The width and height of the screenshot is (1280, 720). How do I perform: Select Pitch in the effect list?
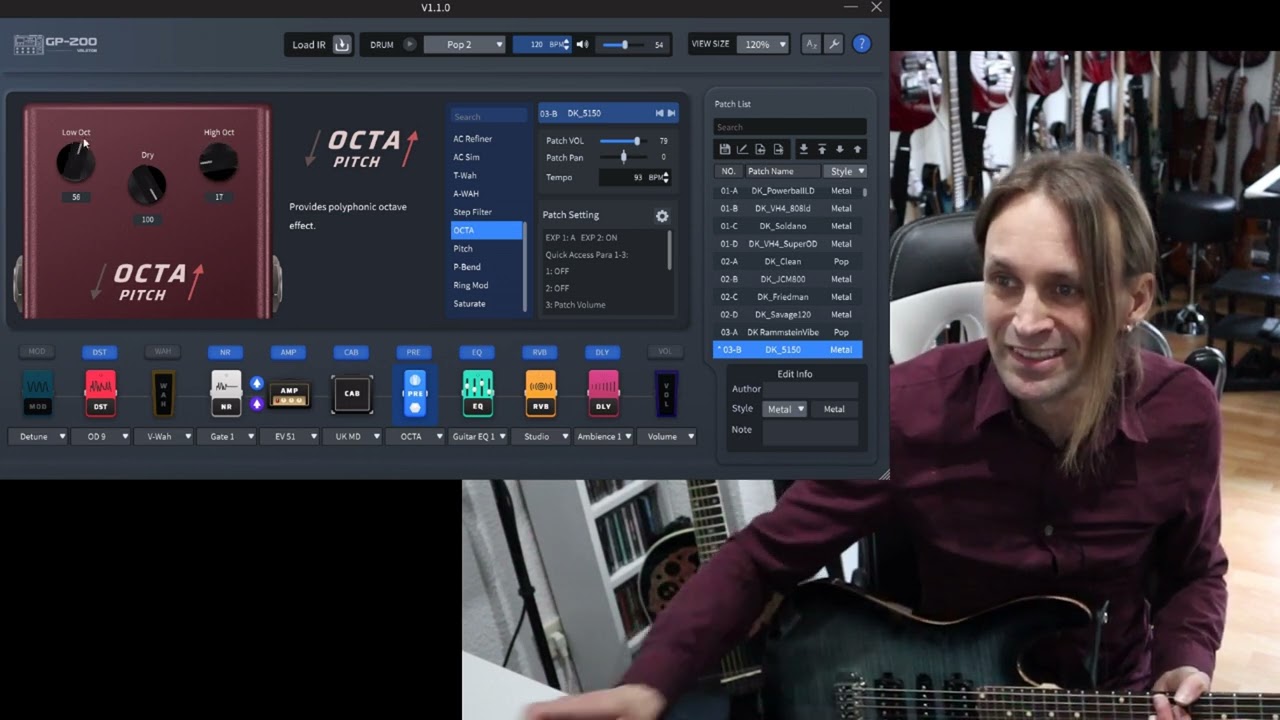[x=486, y=249]
